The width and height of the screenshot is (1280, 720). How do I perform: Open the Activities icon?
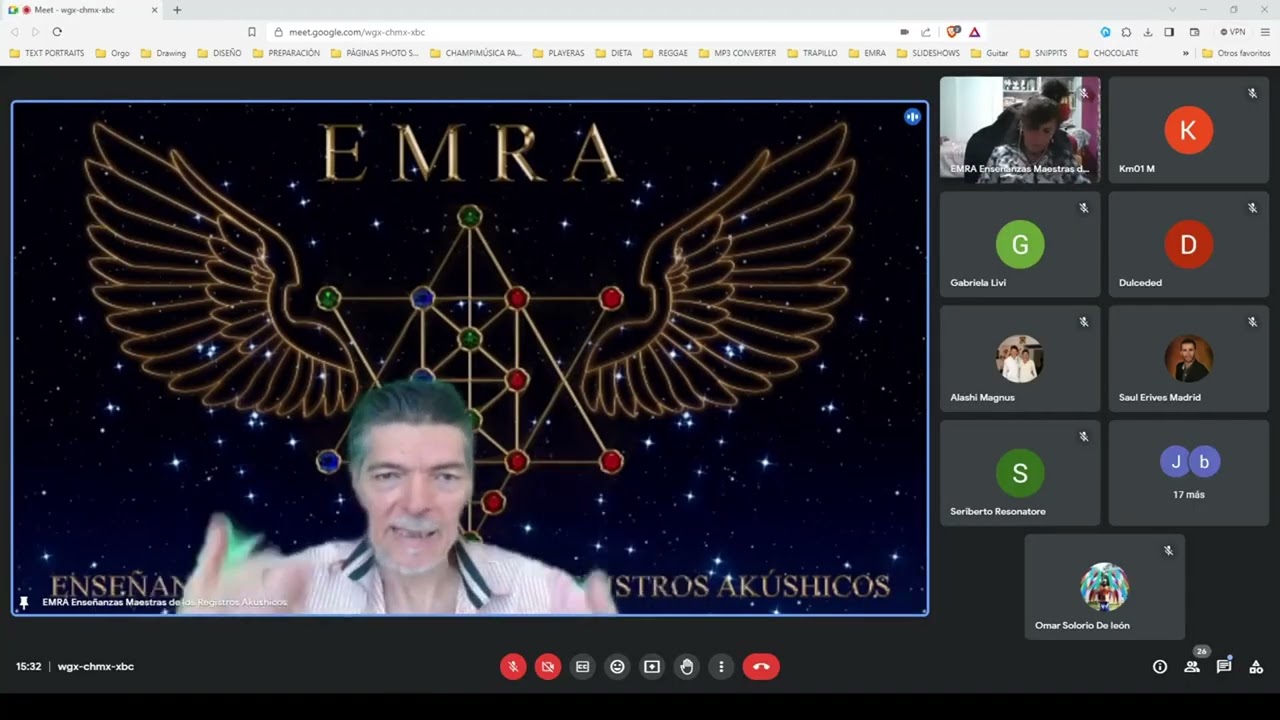click(1256, 667)
